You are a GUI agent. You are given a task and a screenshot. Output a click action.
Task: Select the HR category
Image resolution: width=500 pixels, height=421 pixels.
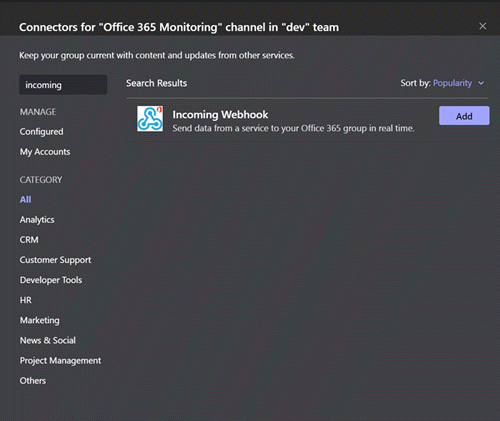pos(26,300)
